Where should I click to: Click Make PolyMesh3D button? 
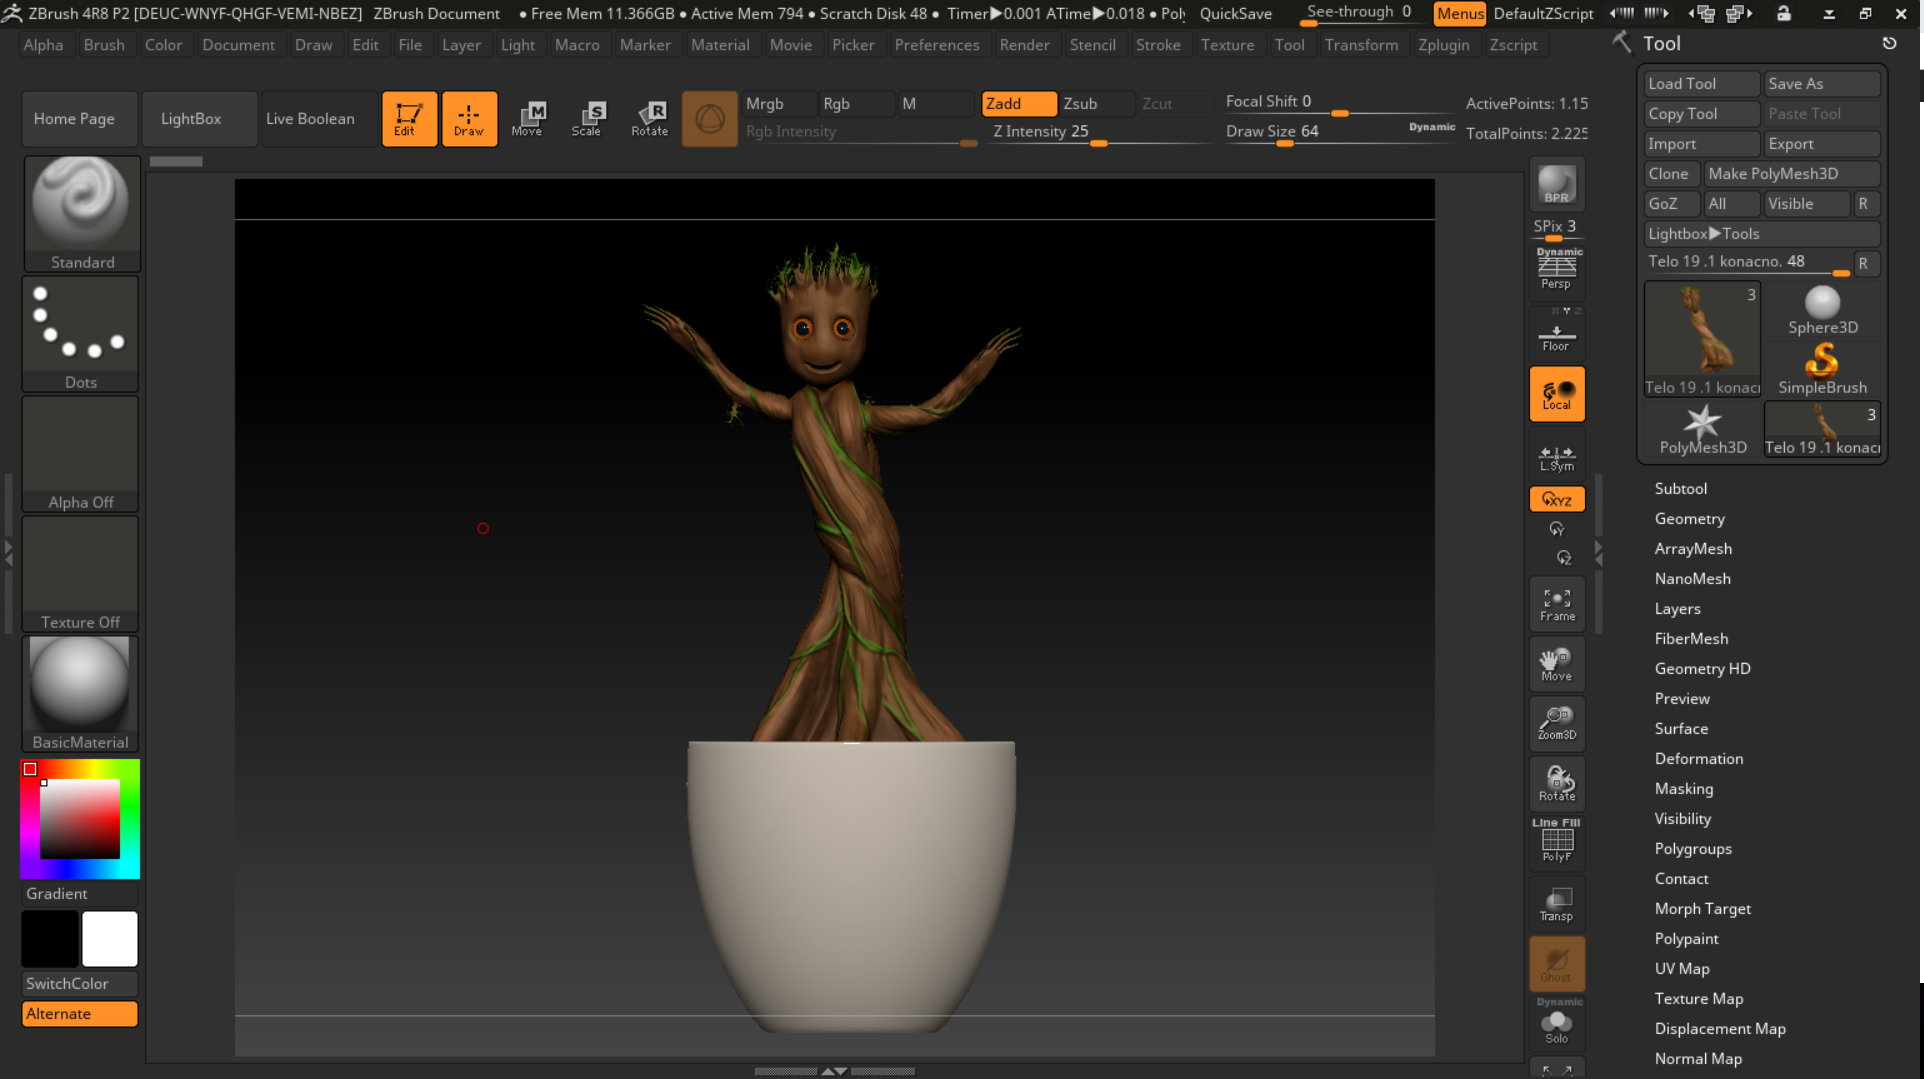[x=1792, y=174]
